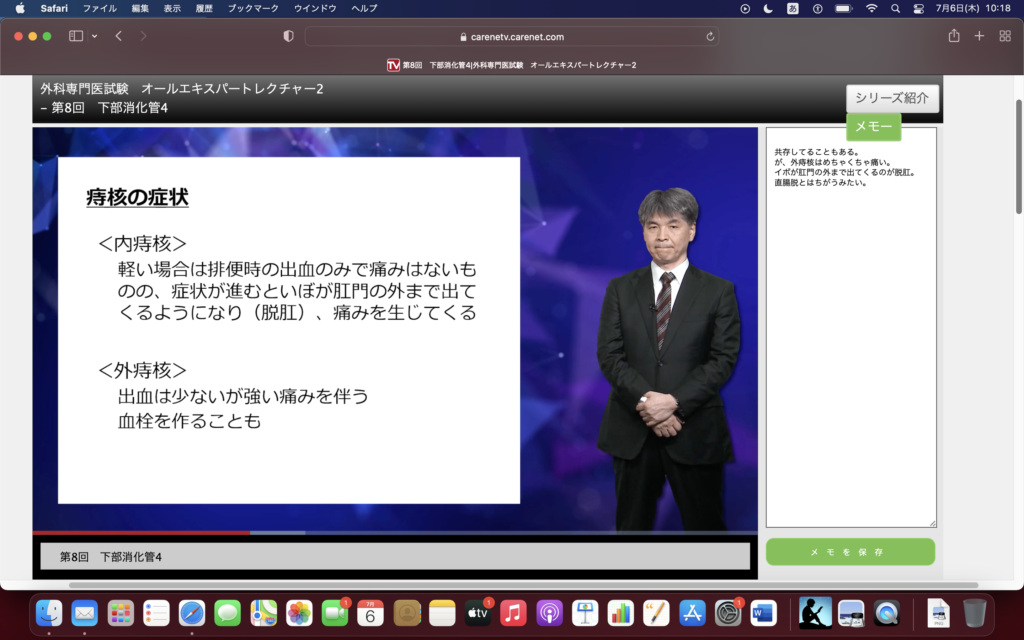Viewport: 1024px width, 640px height.
Task: Click the シリーズ紹介 button
Action: coord(892,98)
